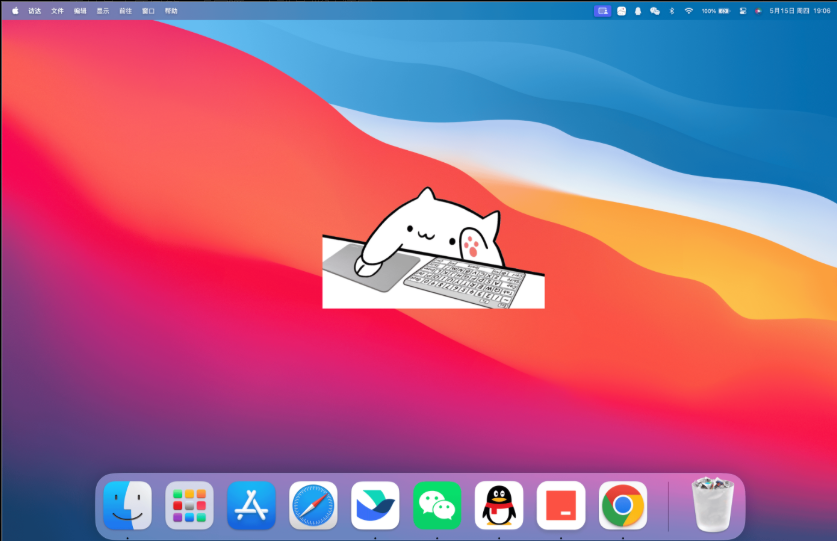Open the 帮助 menu
The height and width of the screenshot is (541, 837).
coord(171,11)
